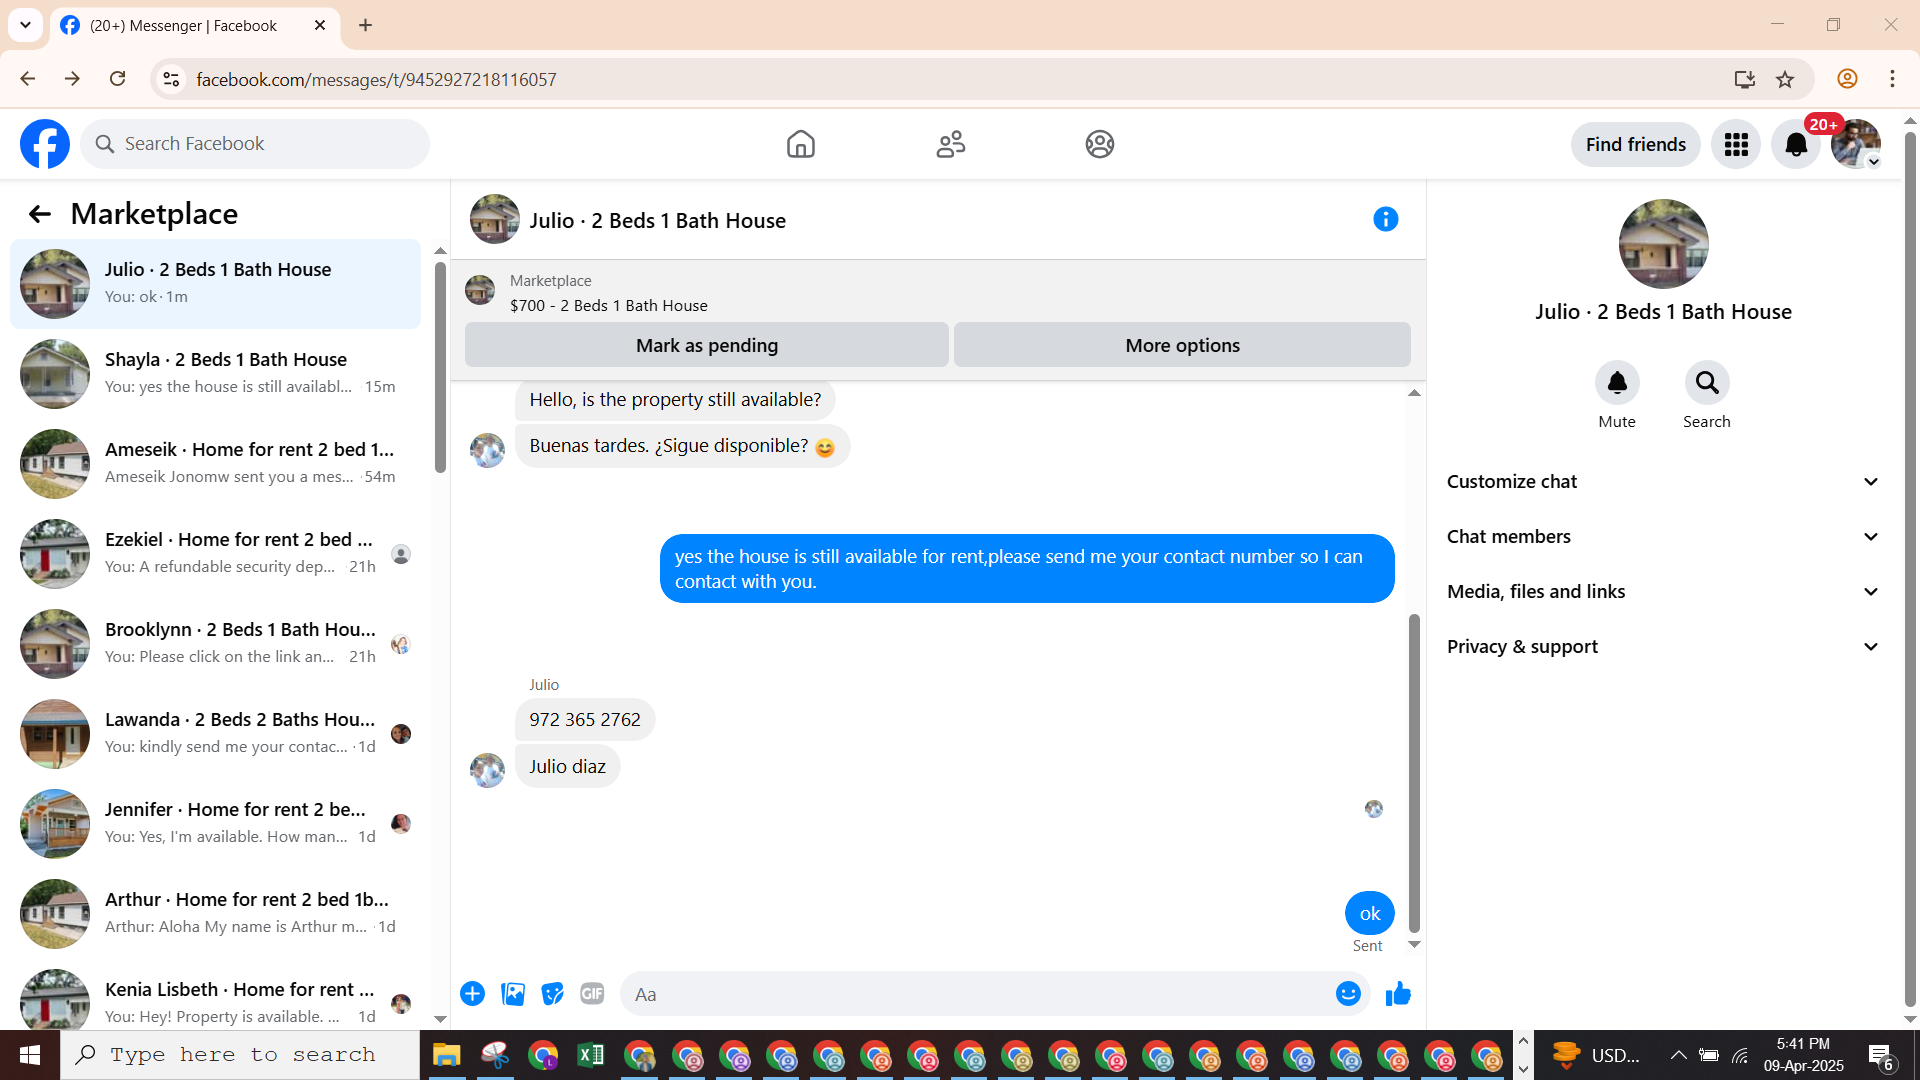Open Lawanda 2 Beds 2 Baths conversation
Screen dimensions: 1920x1080
(215, 734)
